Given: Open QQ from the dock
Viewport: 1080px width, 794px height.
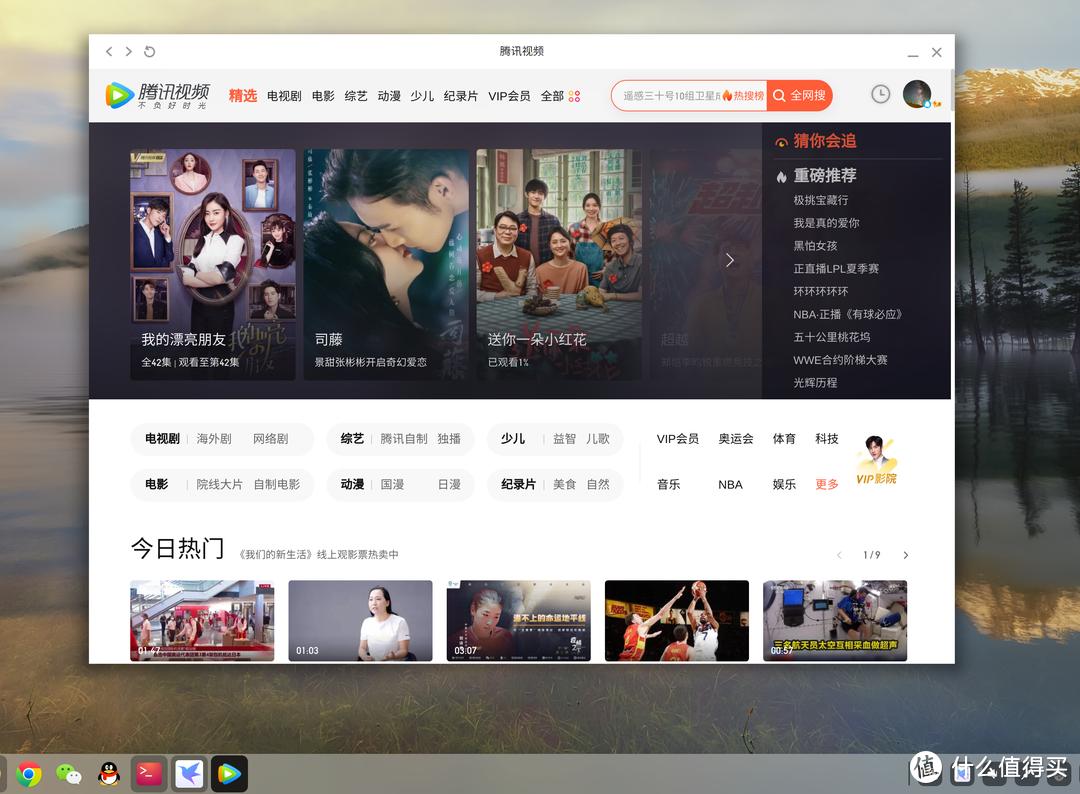Looking at the screenshot, I should tap(108, 773).
